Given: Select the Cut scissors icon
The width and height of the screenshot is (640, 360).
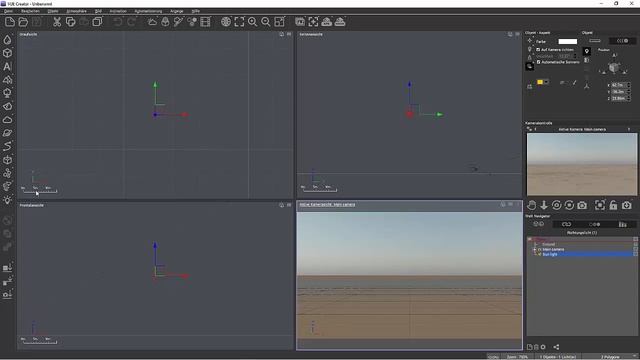Looking at the screenshot, I should tap(57, 22).
